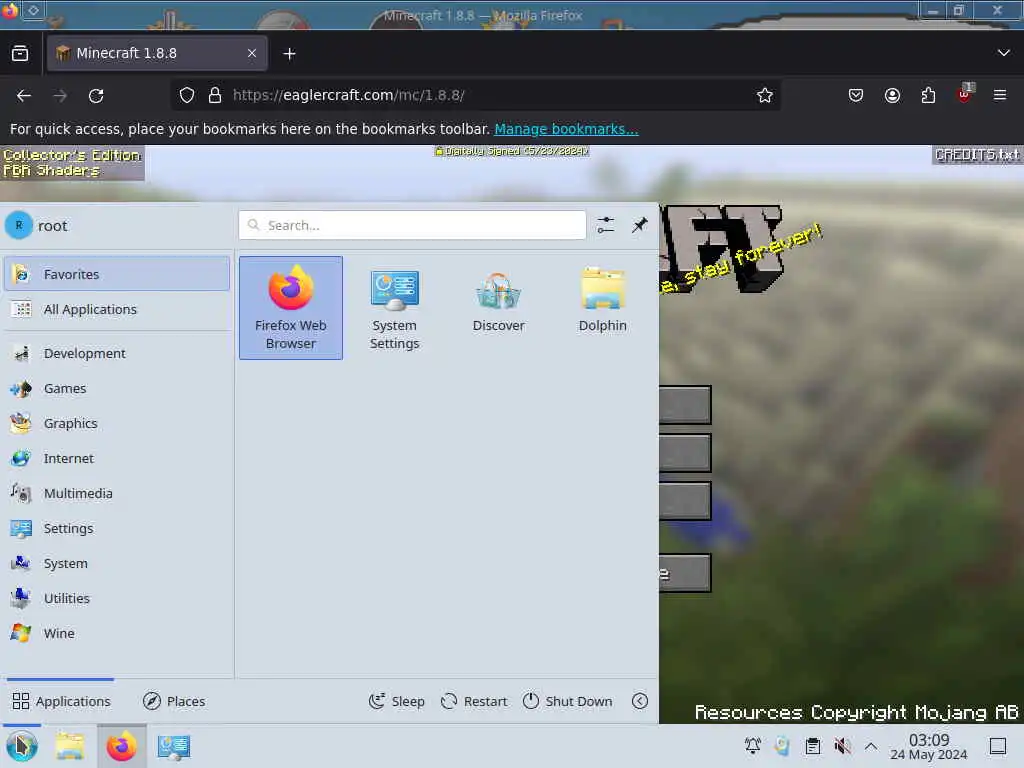
Task: Pin the application launcher open
Action: click(639, 225)
